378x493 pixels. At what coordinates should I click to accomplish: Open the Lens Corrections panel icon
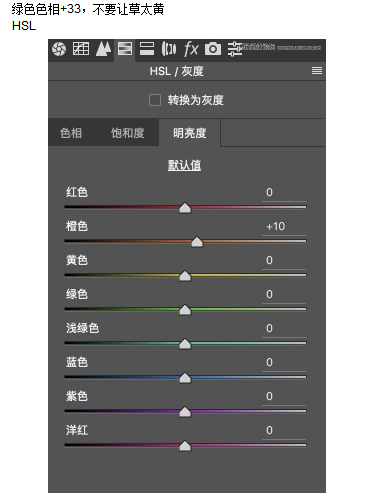[x=169, y=49]
